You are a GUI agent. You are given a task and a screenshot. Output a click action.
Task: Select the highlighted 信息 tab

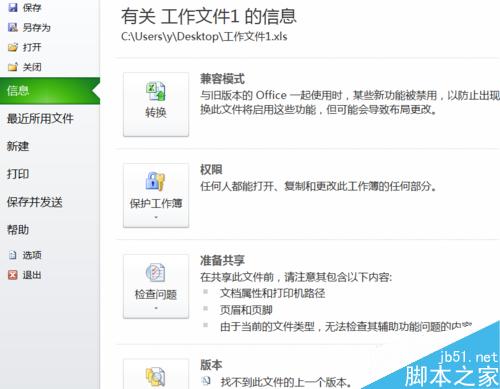pos(50,91)
